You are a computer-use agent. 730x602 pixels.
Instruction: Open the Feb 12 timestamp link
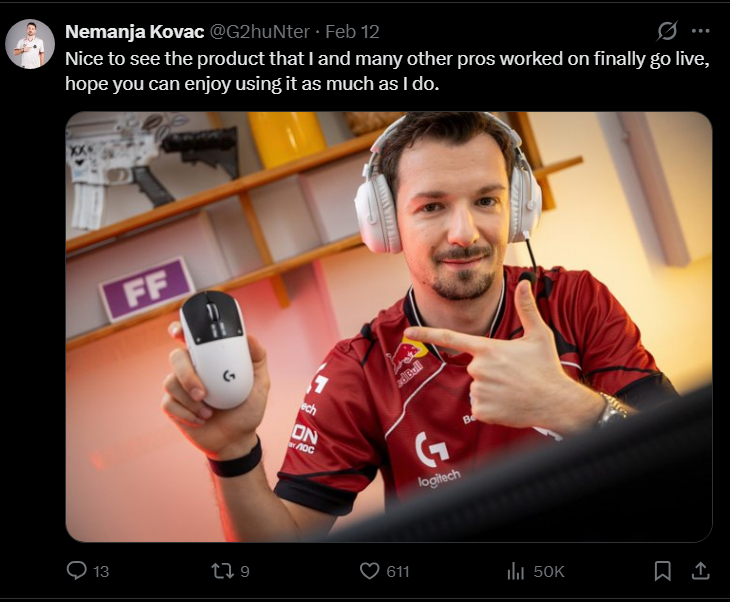tap(352, 32)
